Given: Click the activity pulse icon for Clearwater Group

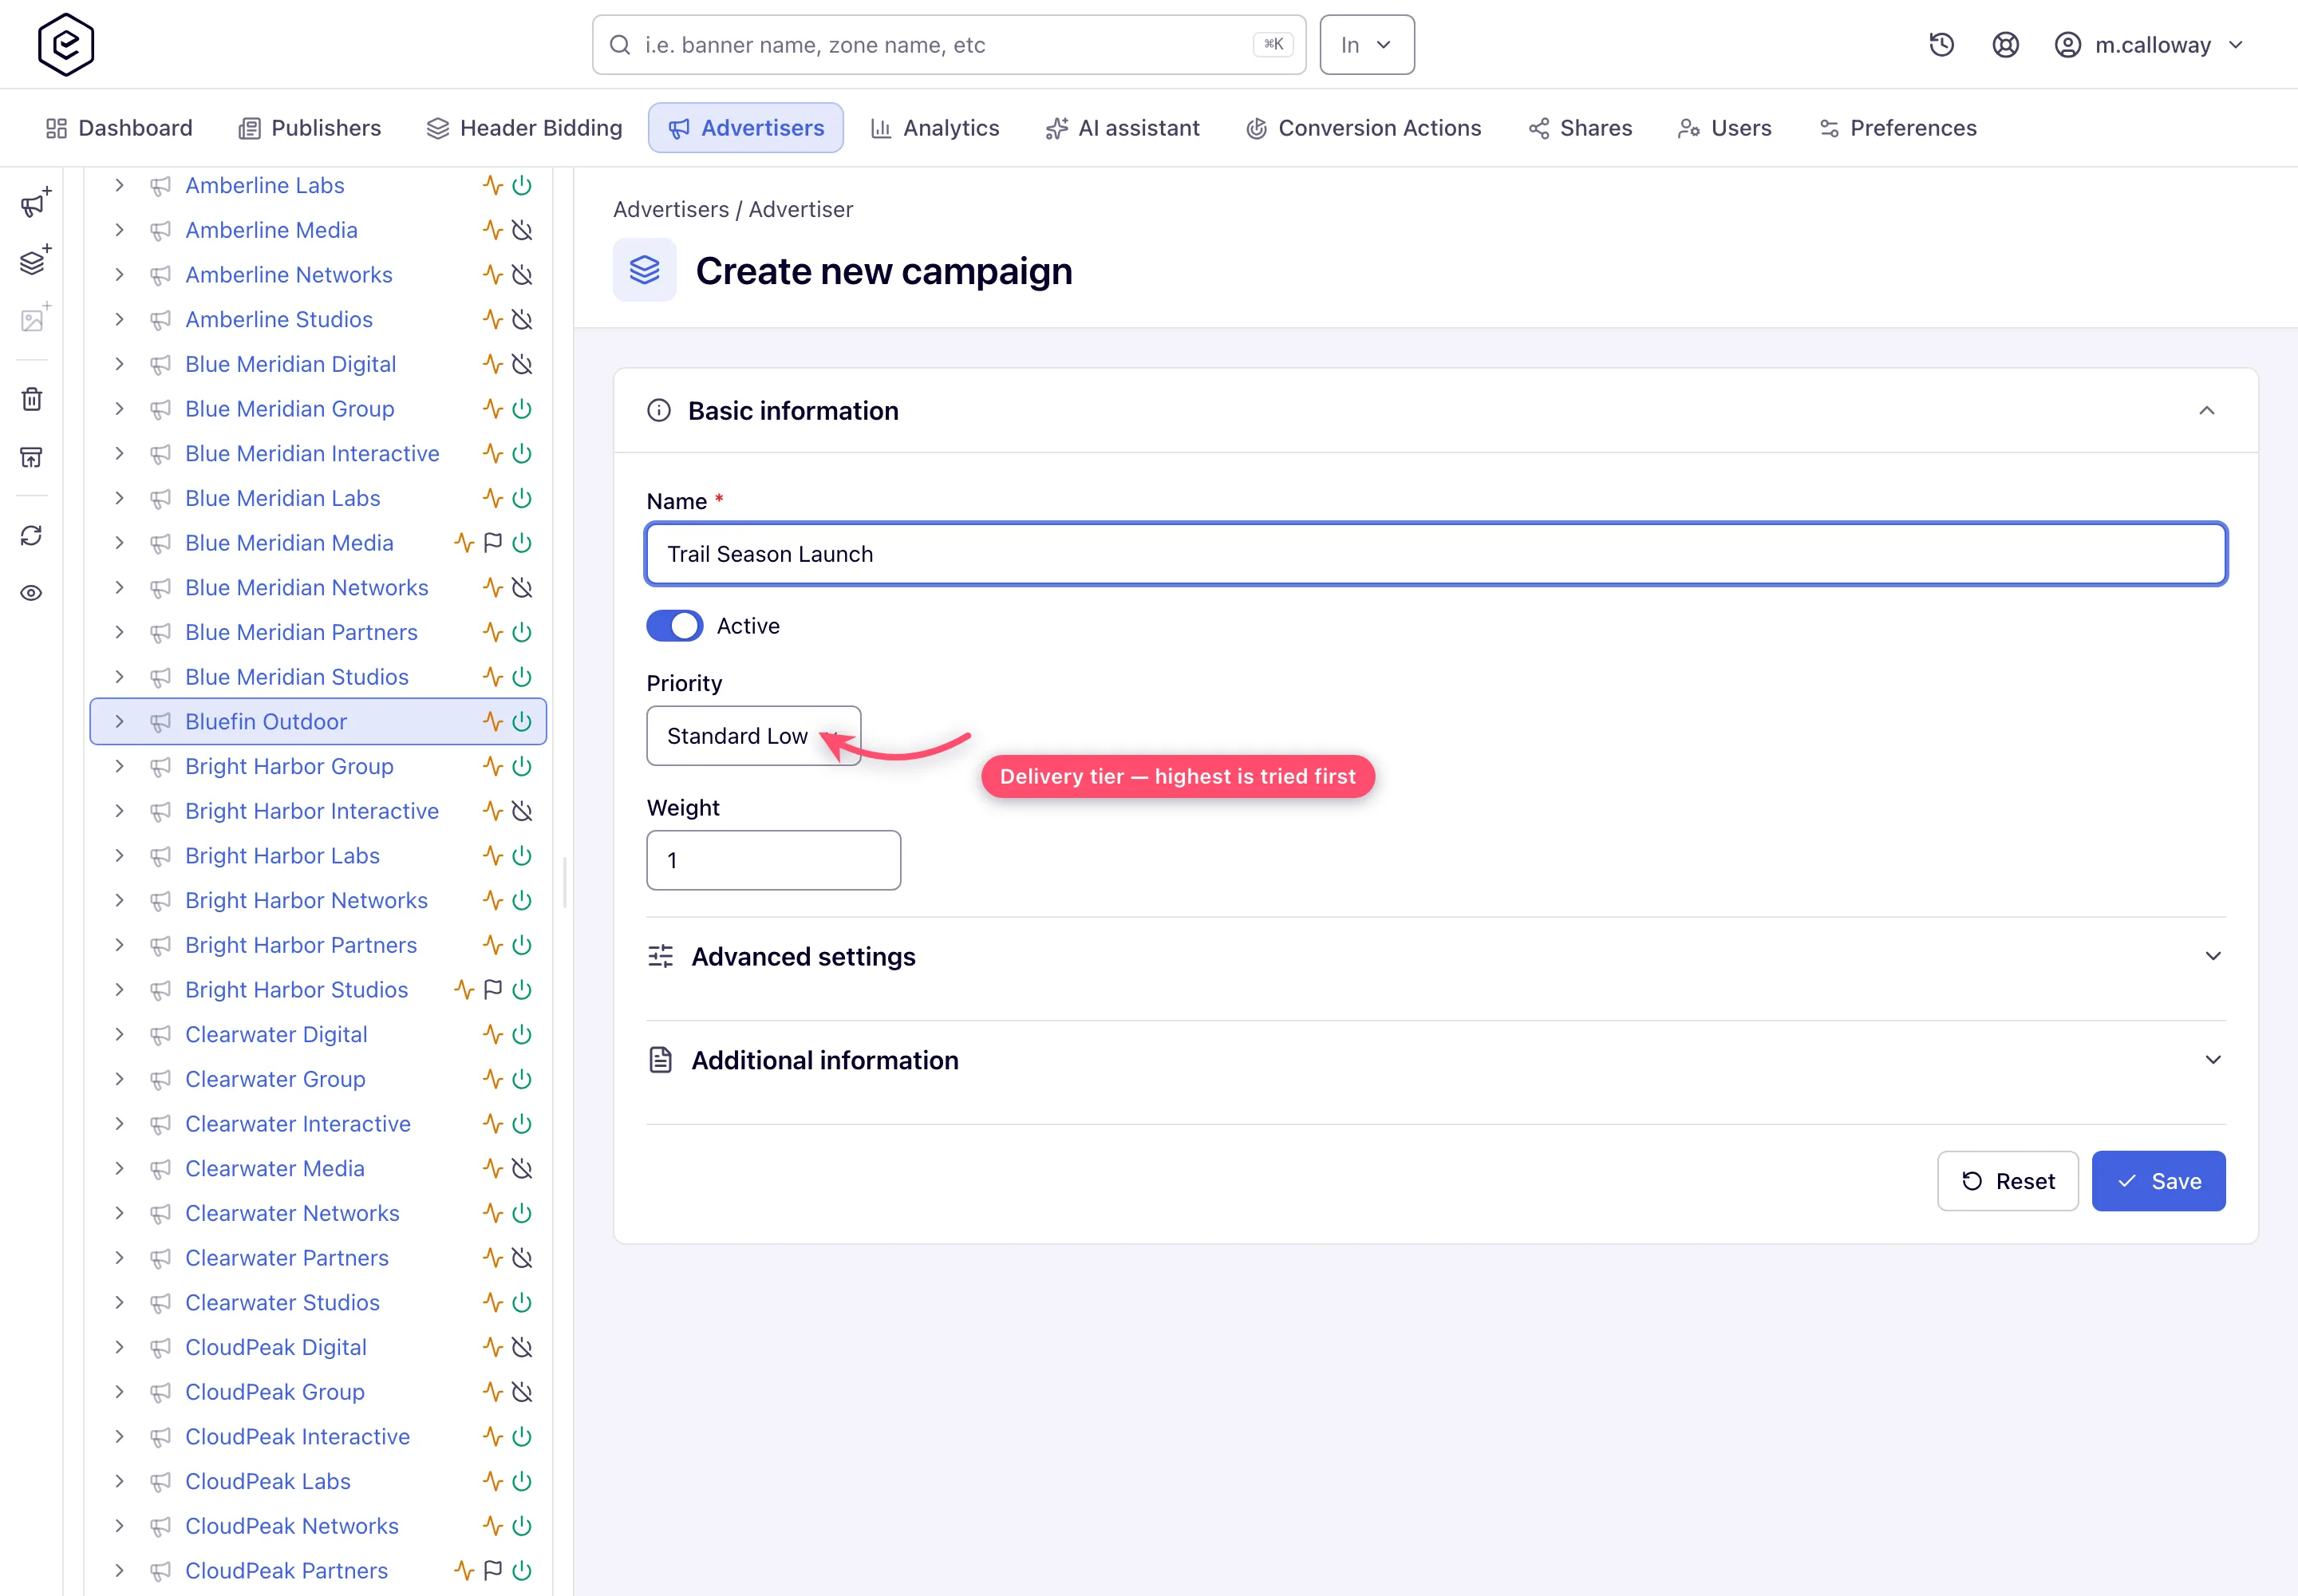Looking at the screenshot, I should (x=492, y=1079).
